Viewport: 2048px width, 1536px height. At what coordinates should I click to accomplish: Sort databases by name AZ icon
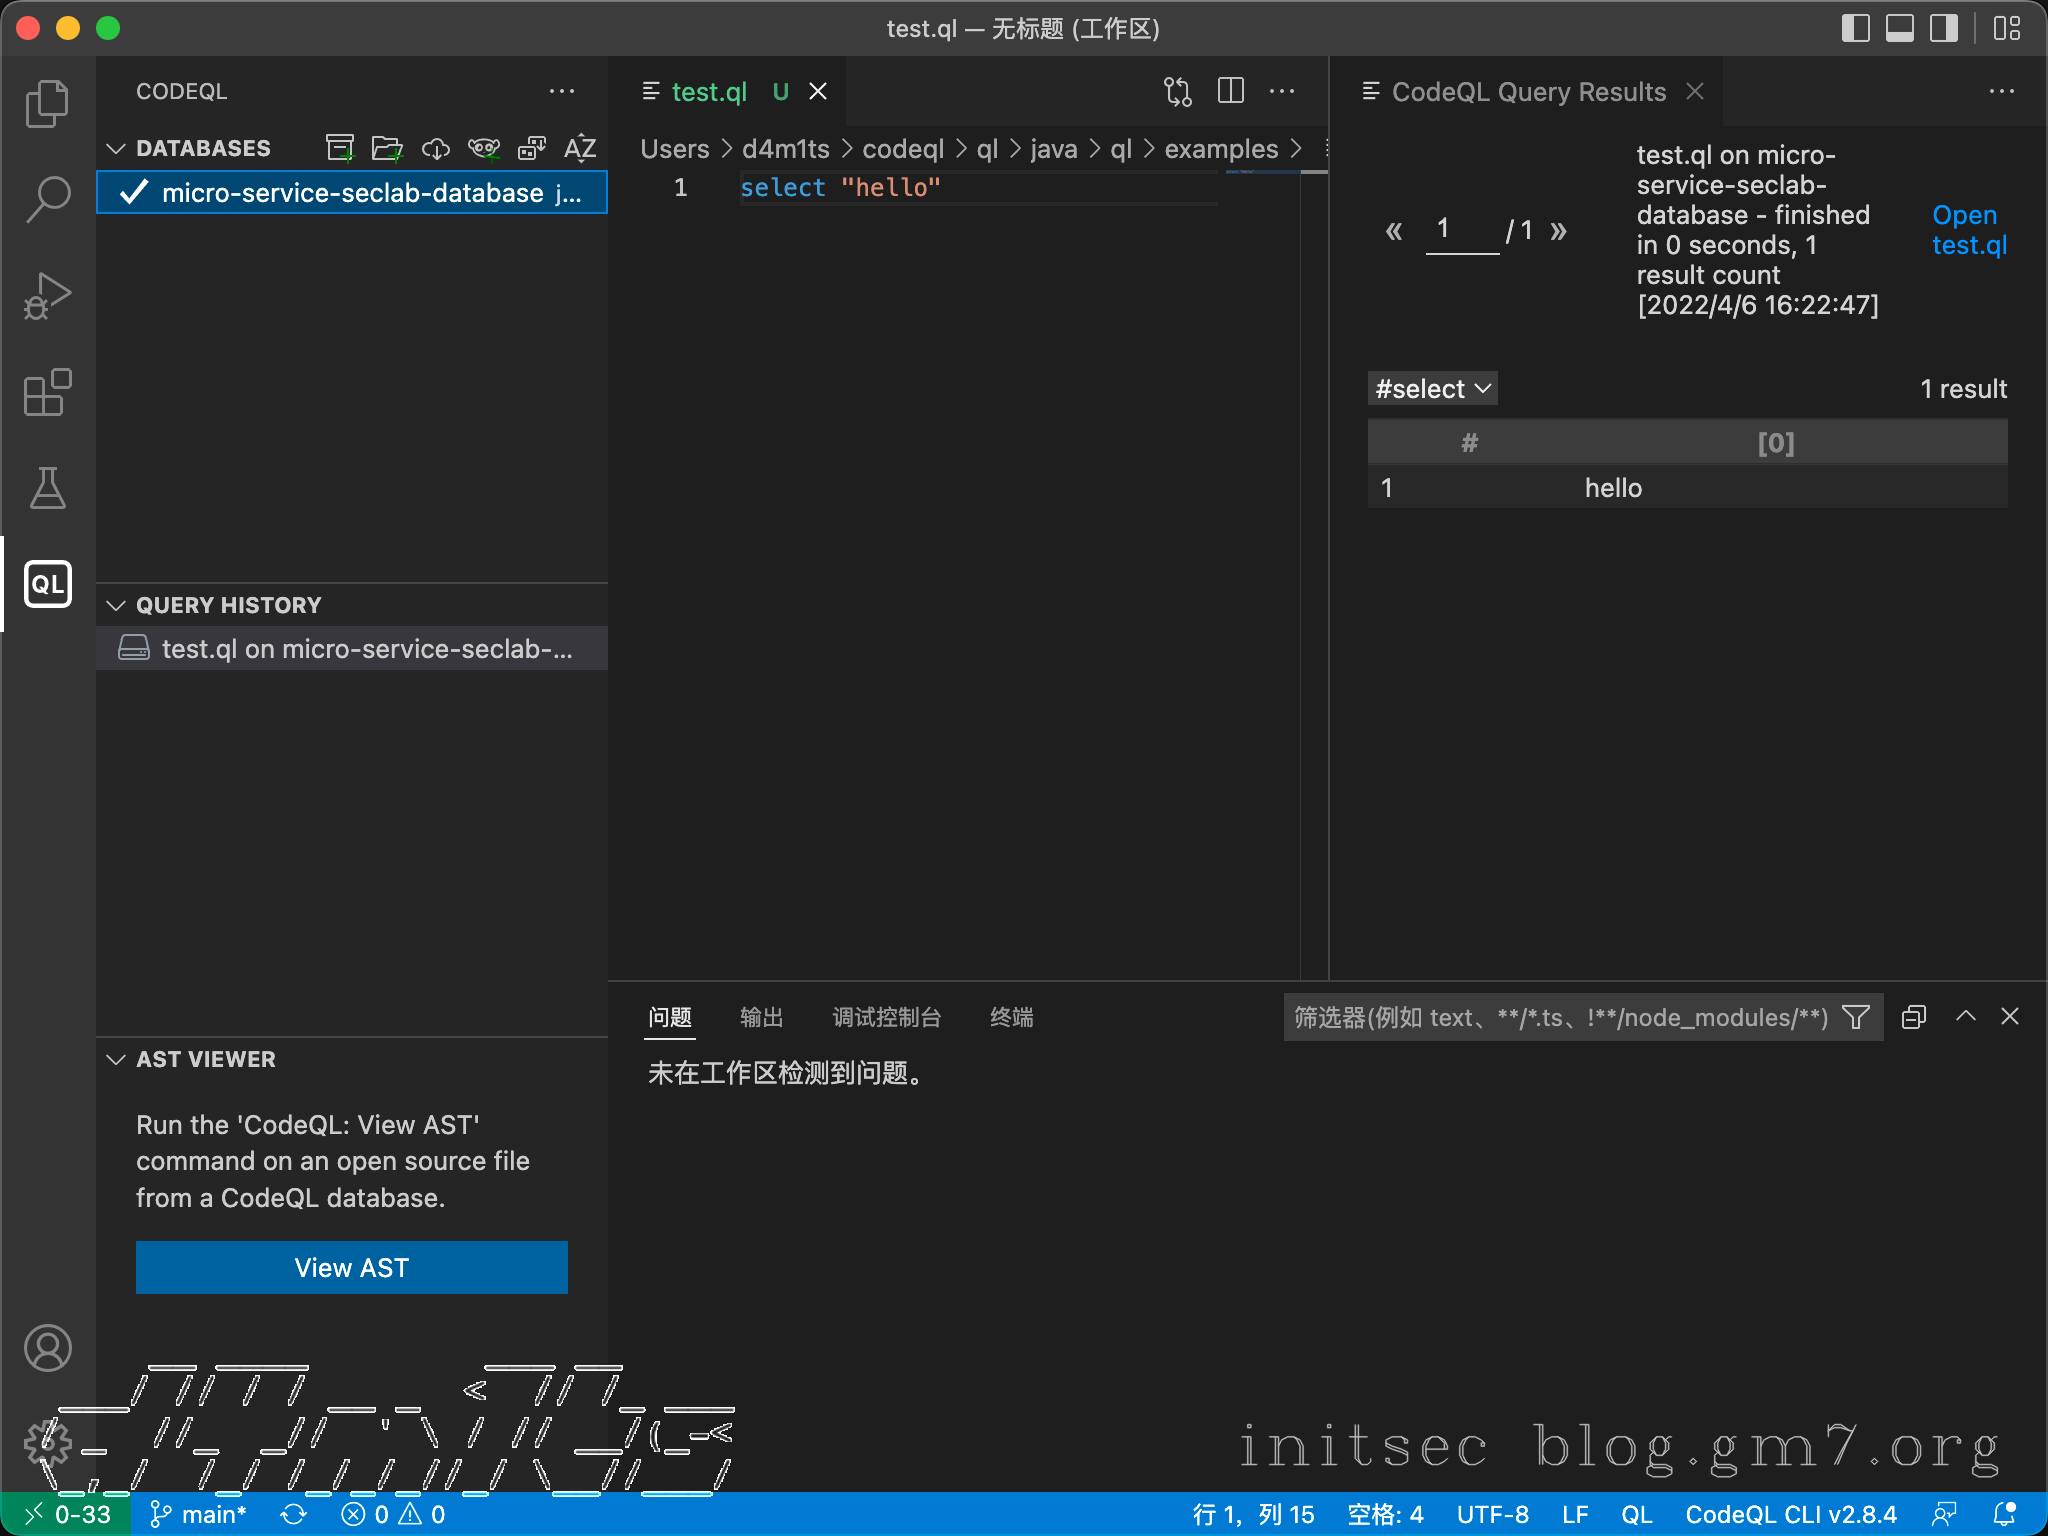click(580, 148)
